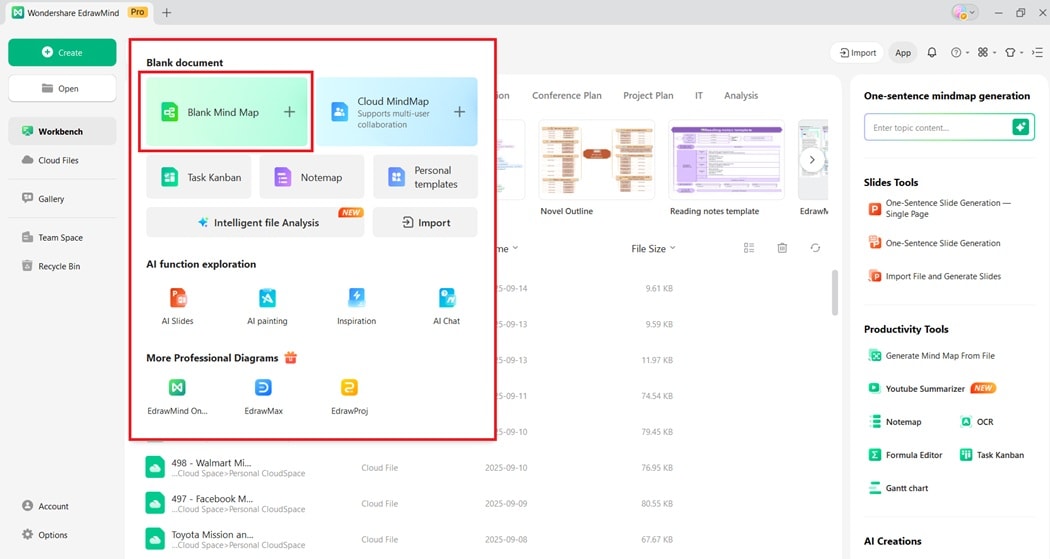Viewport: 1050px width, 559px height.
Task: Click the file list vertical scrollbar
Action: coord(834,293)
